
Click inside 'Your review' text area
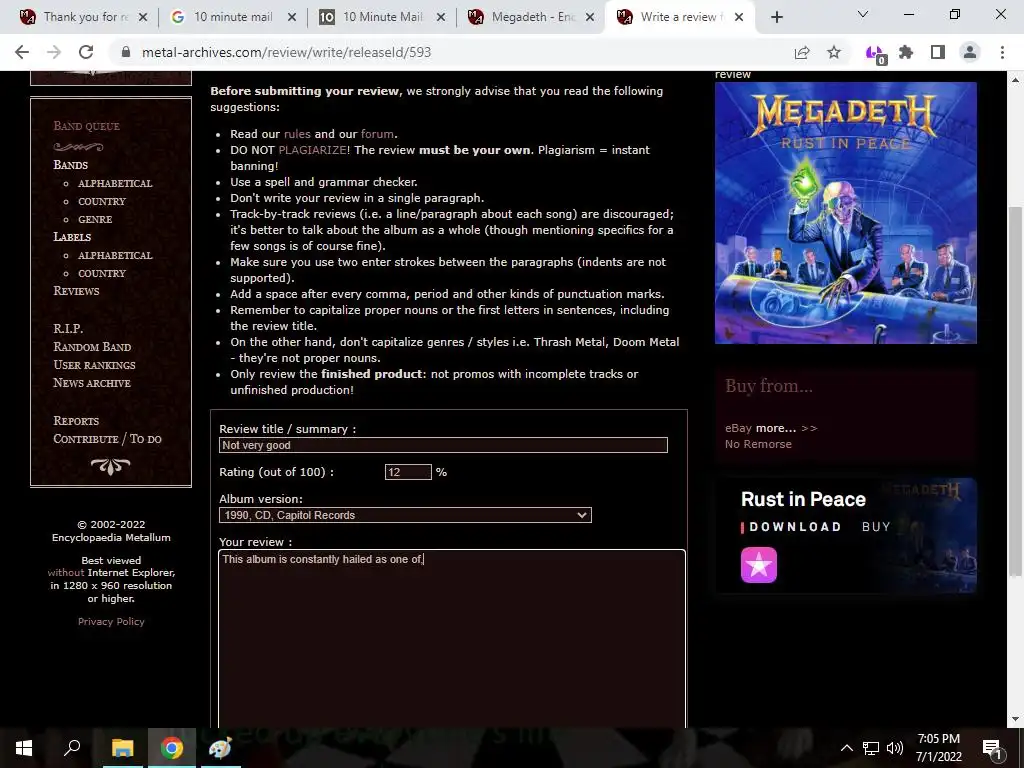pos(452,639)
